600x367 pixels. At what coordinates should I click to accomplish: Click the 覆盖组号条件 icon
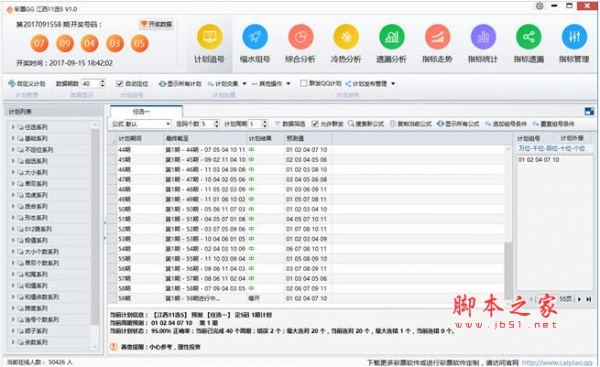[536, 124]
